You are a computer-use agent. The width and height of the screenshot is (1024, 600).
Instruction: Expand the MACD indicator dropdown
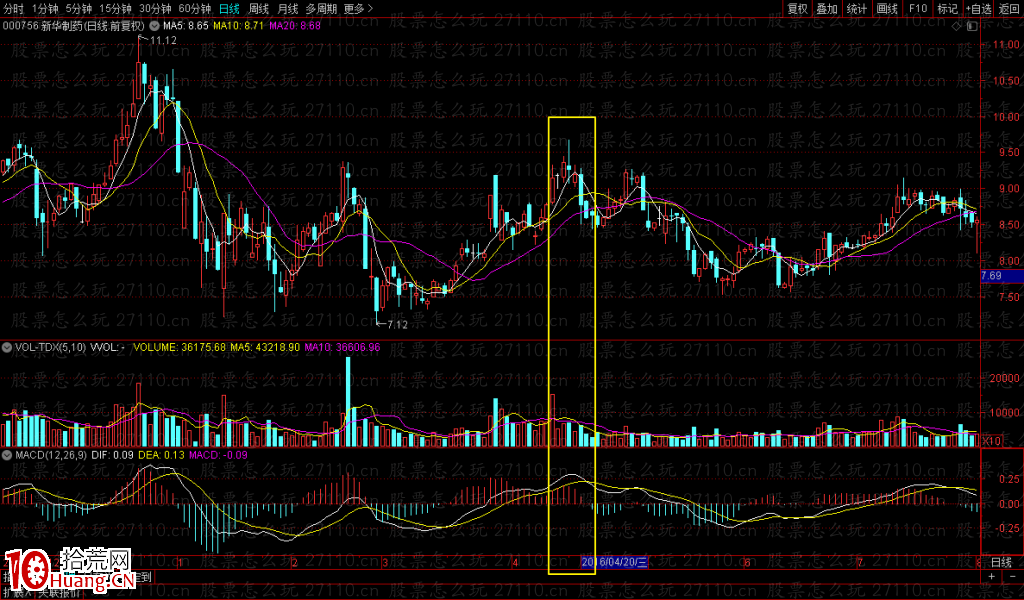coord(7,454)
